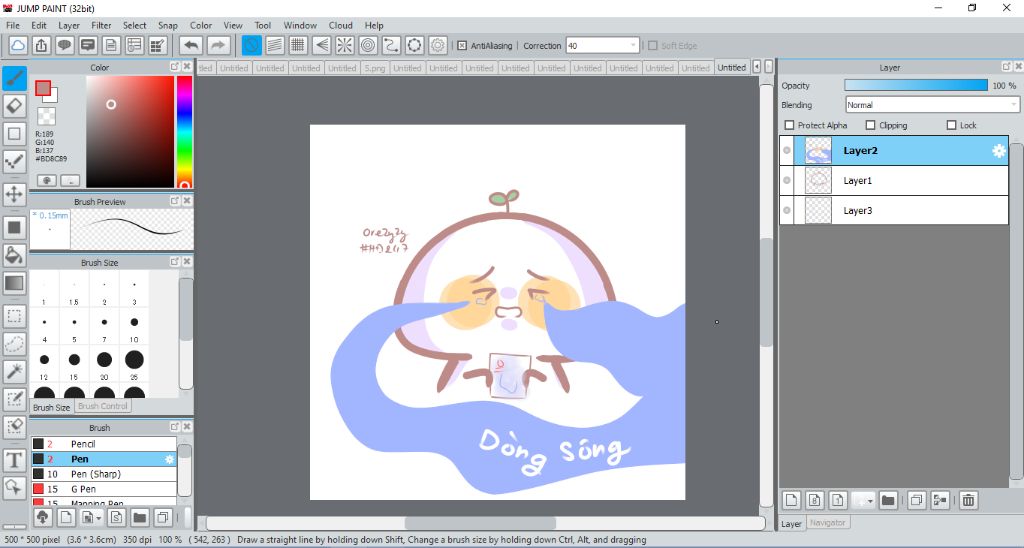Toggle visibility of Layer1
Screen dimensions: 1024x548
(787, 181)
